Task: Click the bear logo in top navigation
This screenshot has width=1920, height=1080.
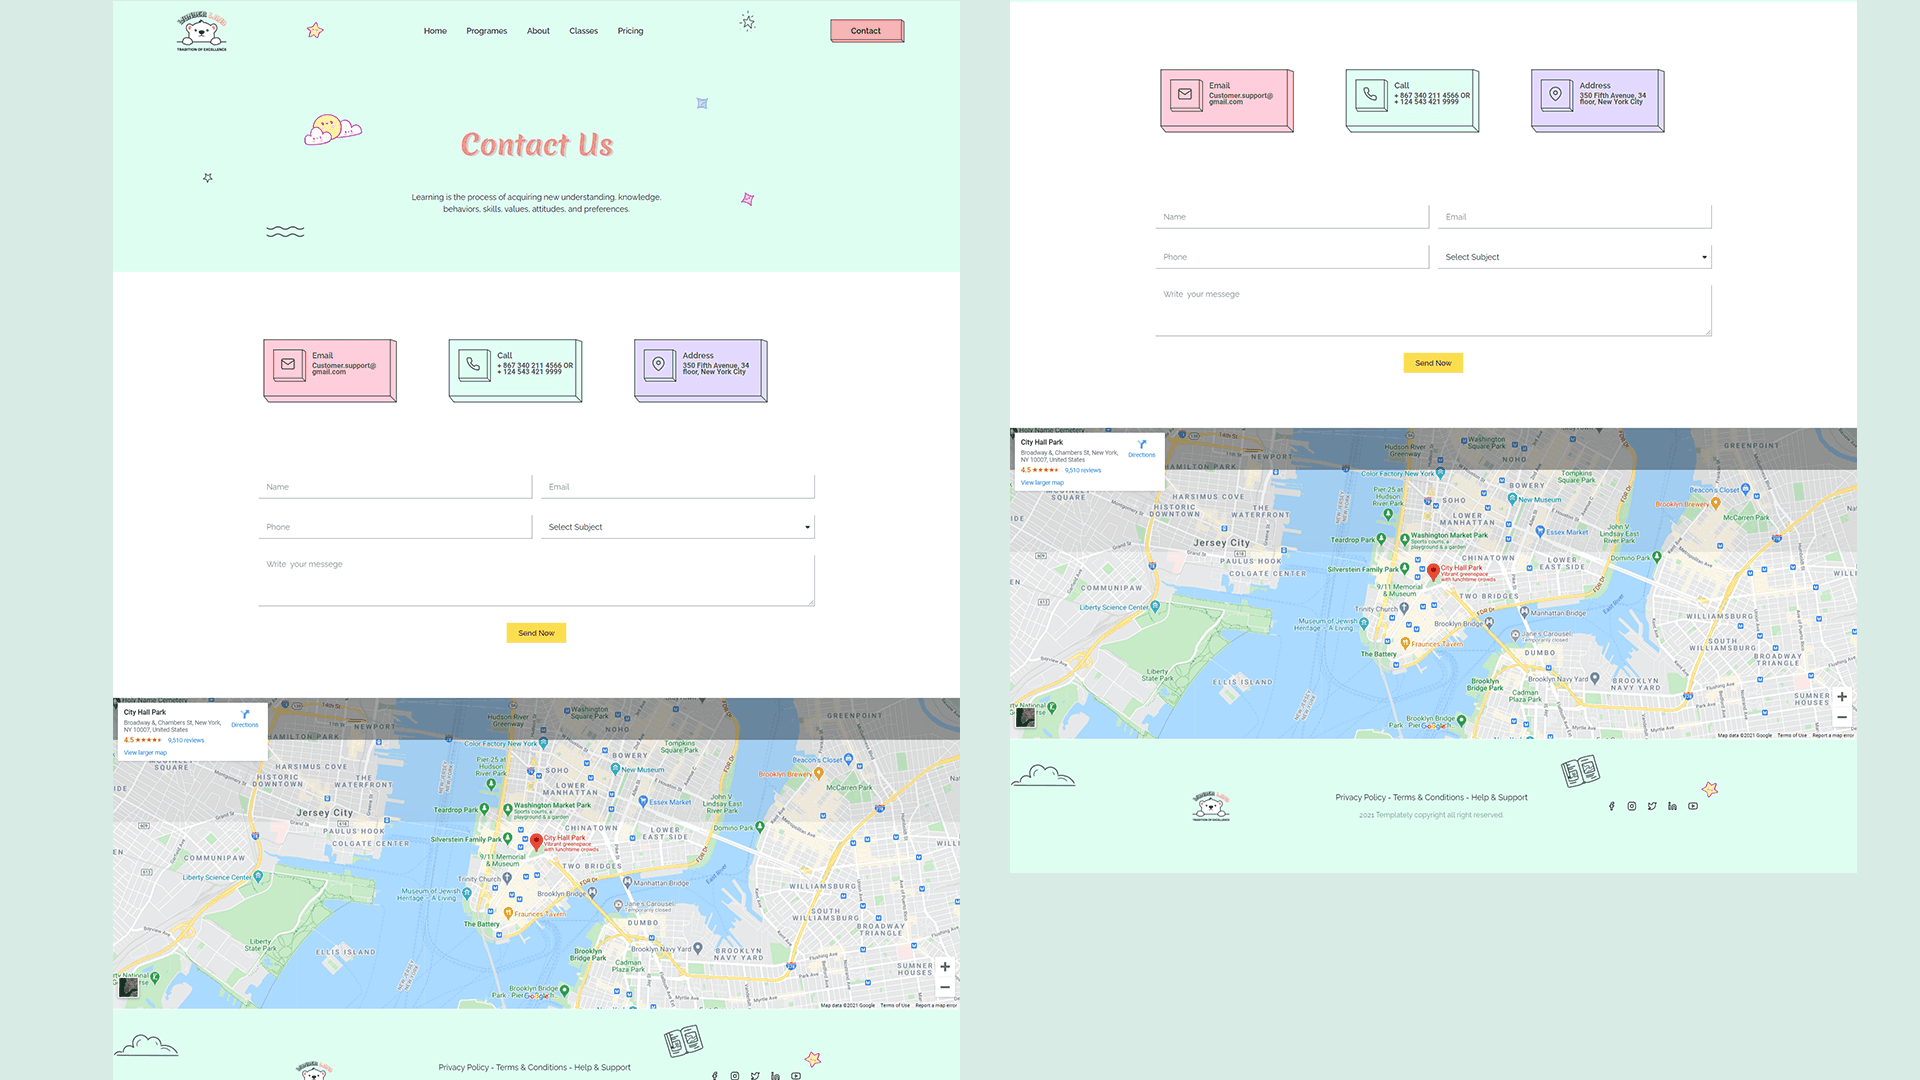Action: pyautogui.click(x=202, y=32)
